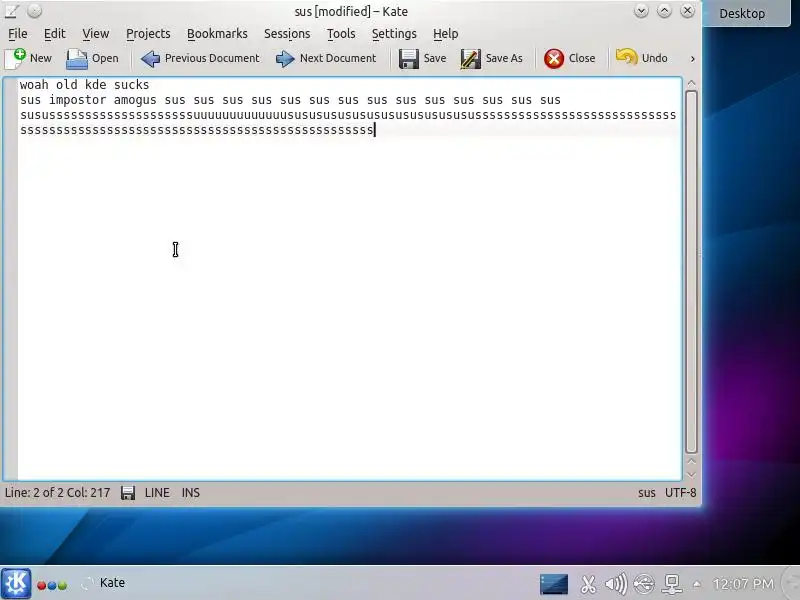The width and height of the screenshot is (800, 600).
Task: Click the round pin button in titlebar
Action: point(34,11)
